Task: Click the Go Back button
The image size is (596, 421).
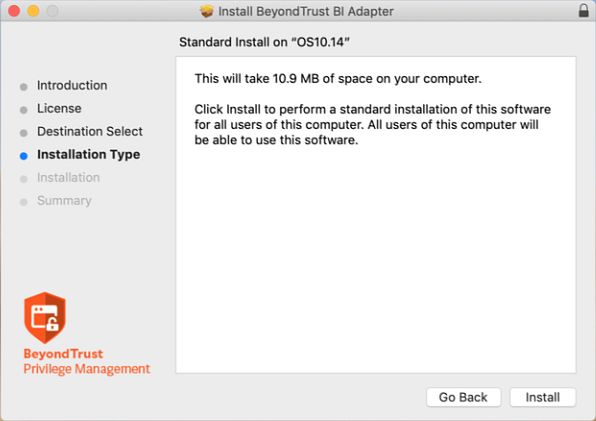Action: [463, 397]
